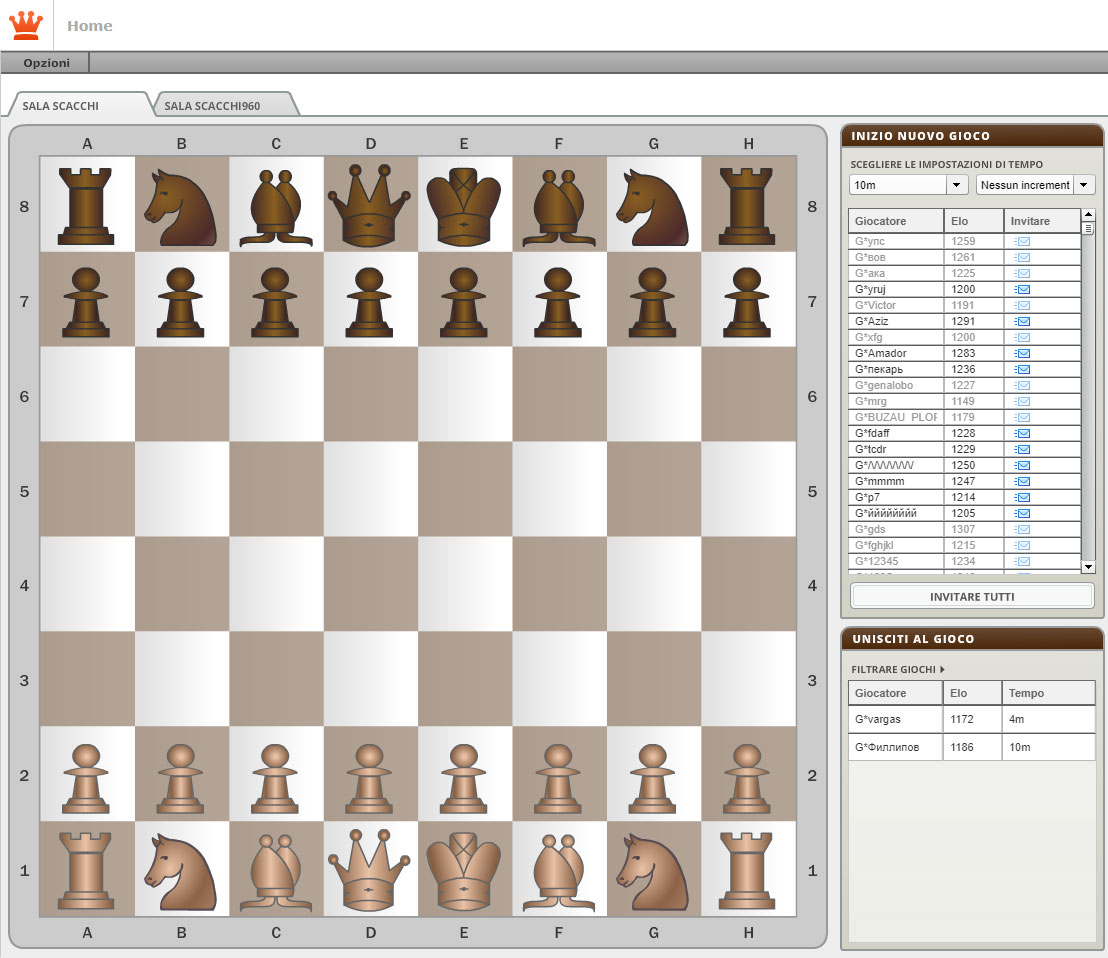Open the Nessun increment dropdown
The height and width of the screenshot is (958, 1108).
click(1035, 185)
